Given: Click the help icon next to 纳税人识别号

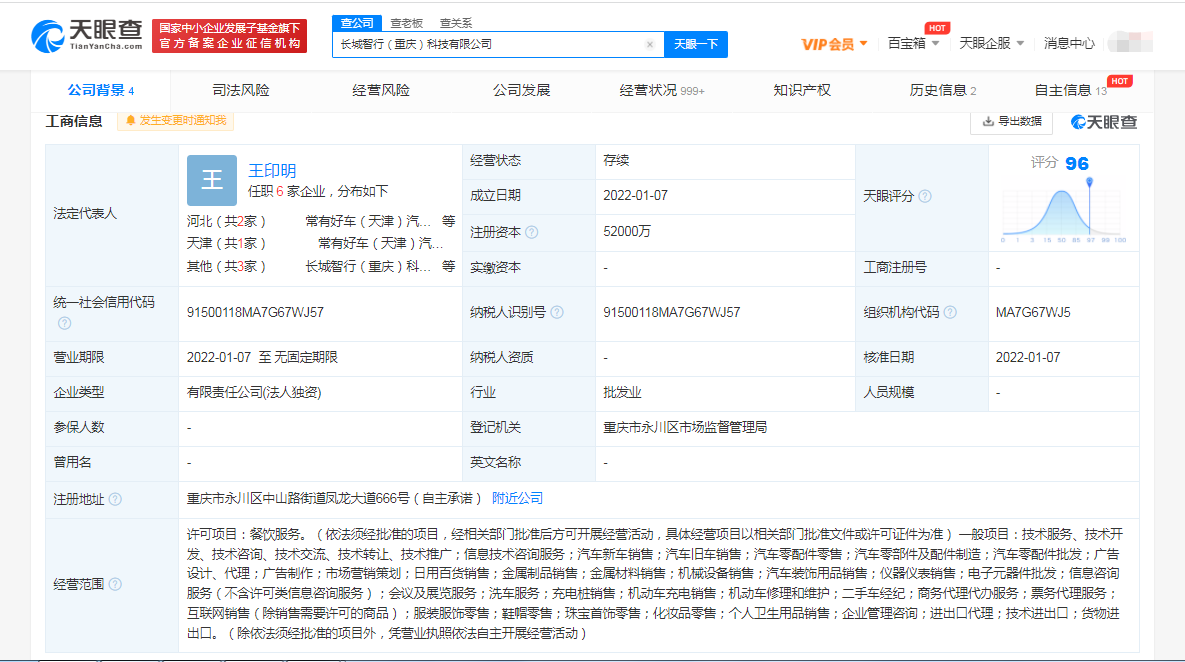Looking at the screenshot, I should click(557, 312).
